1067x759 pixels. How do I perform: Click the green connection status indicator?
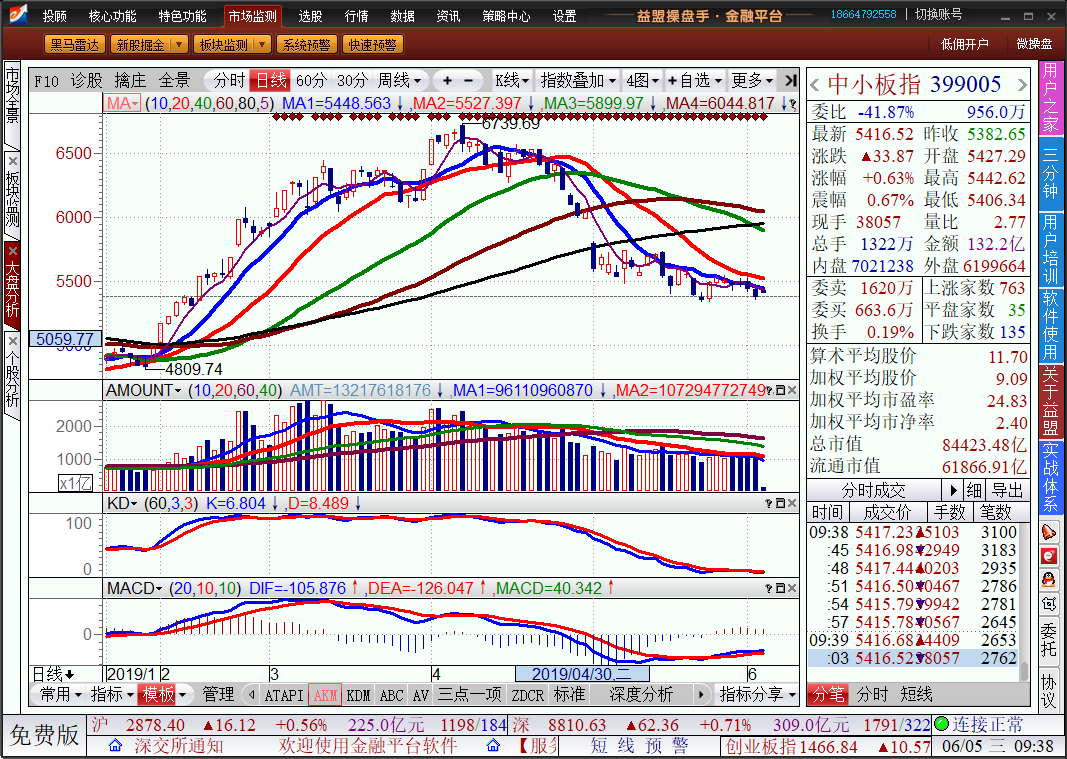[x=940, y=724]
